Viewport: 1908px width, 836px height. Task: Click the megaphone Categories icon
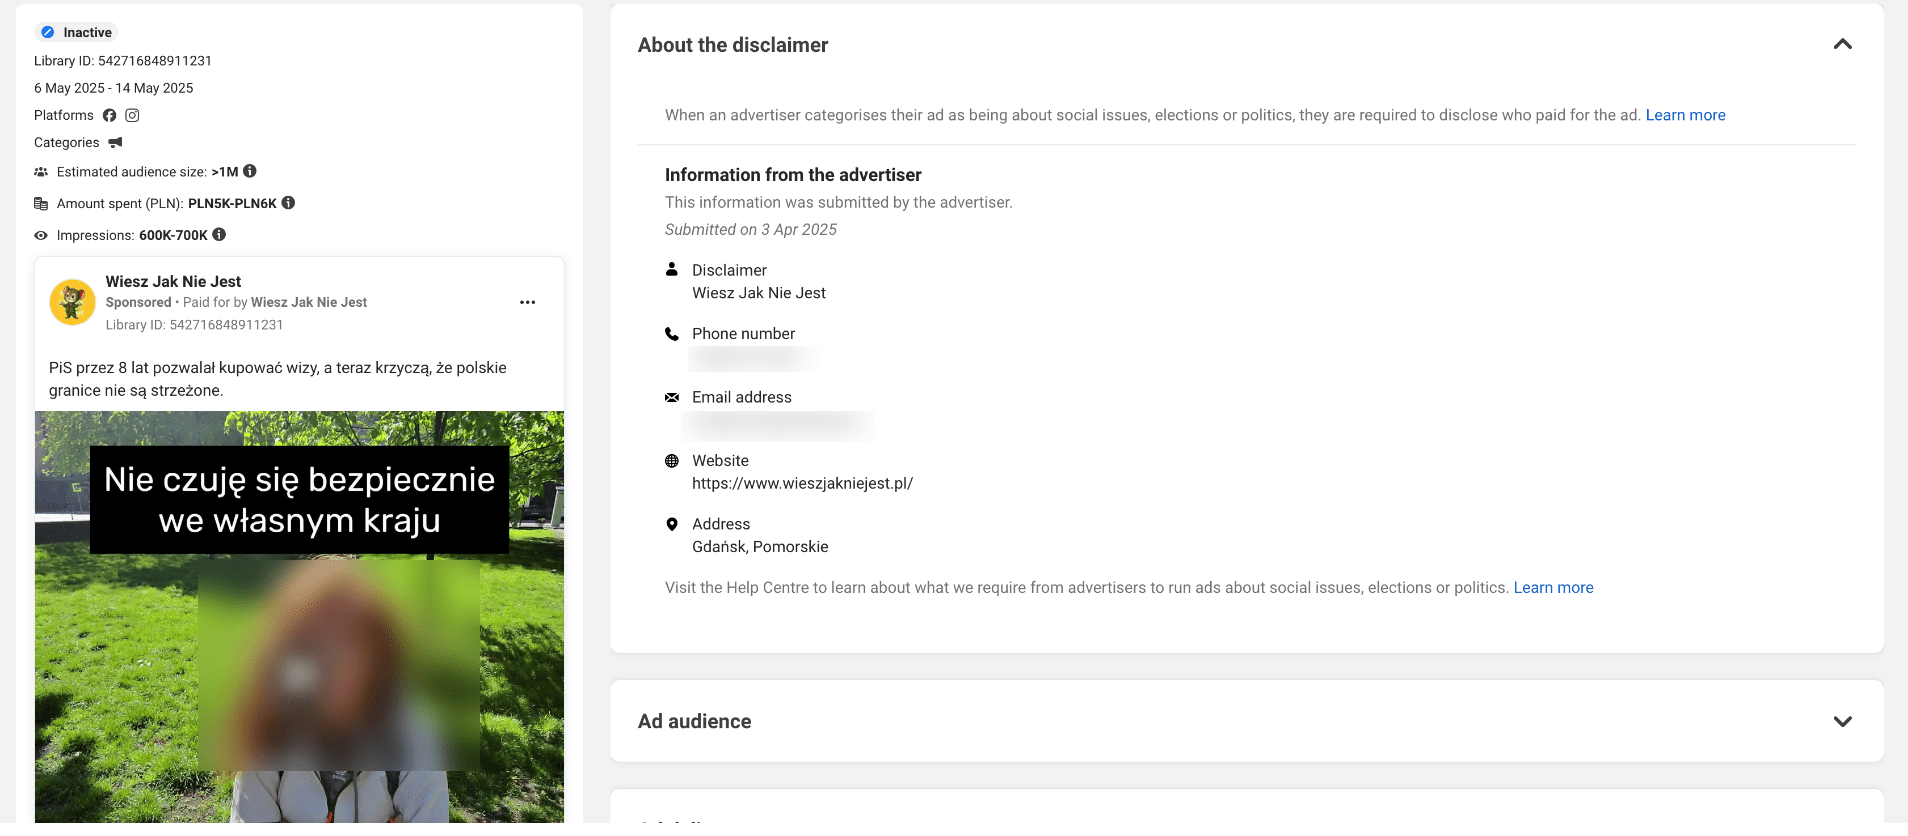115,143
